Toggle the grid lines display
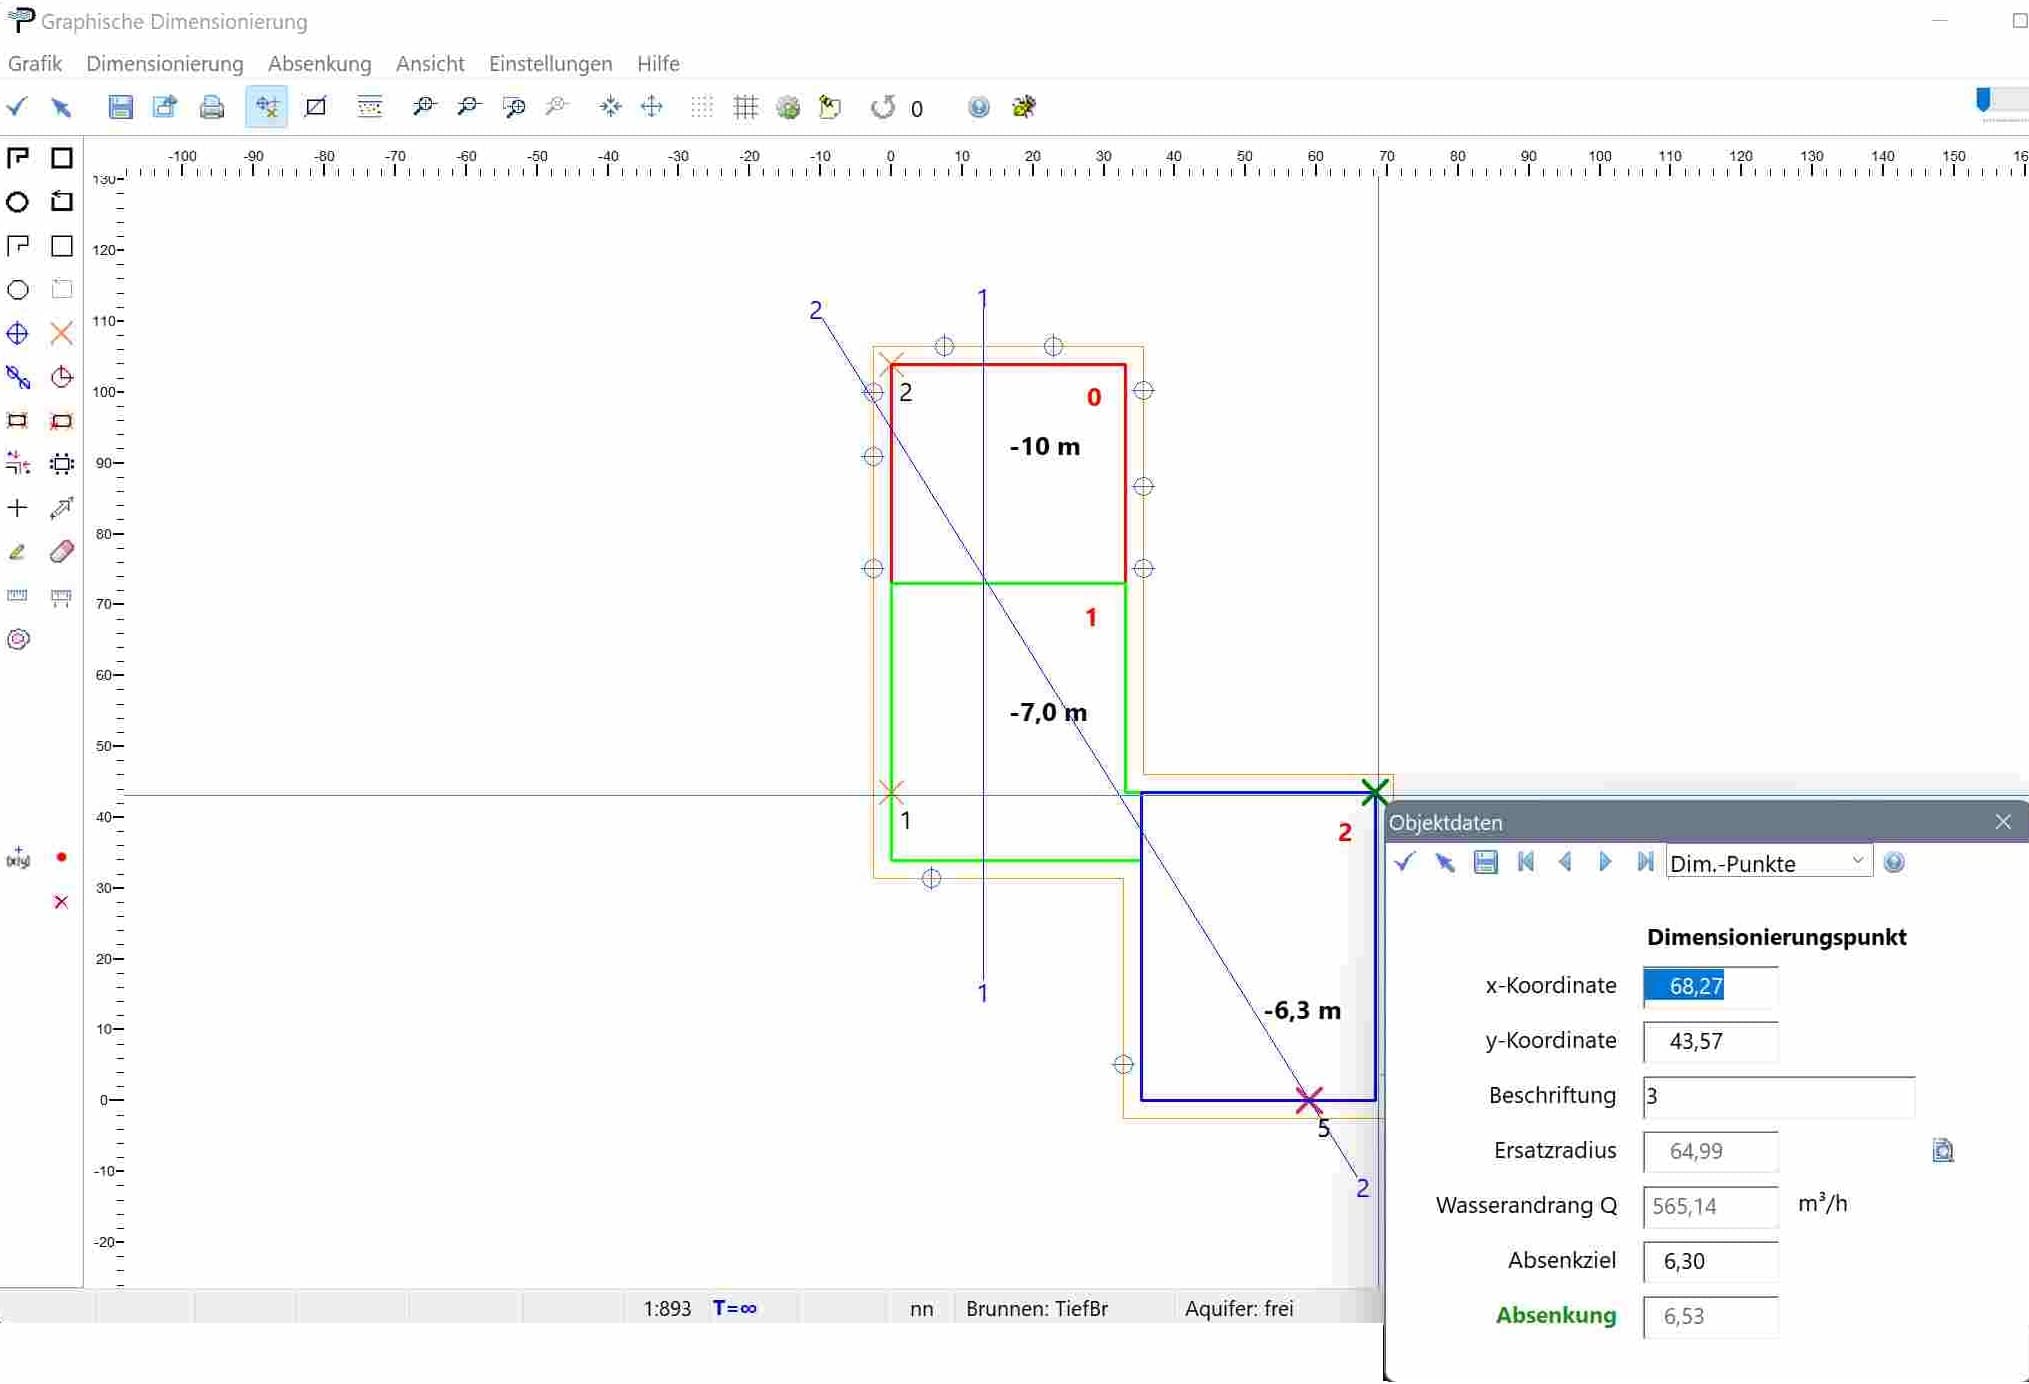2029x1384 pixels. click(745, 107)
